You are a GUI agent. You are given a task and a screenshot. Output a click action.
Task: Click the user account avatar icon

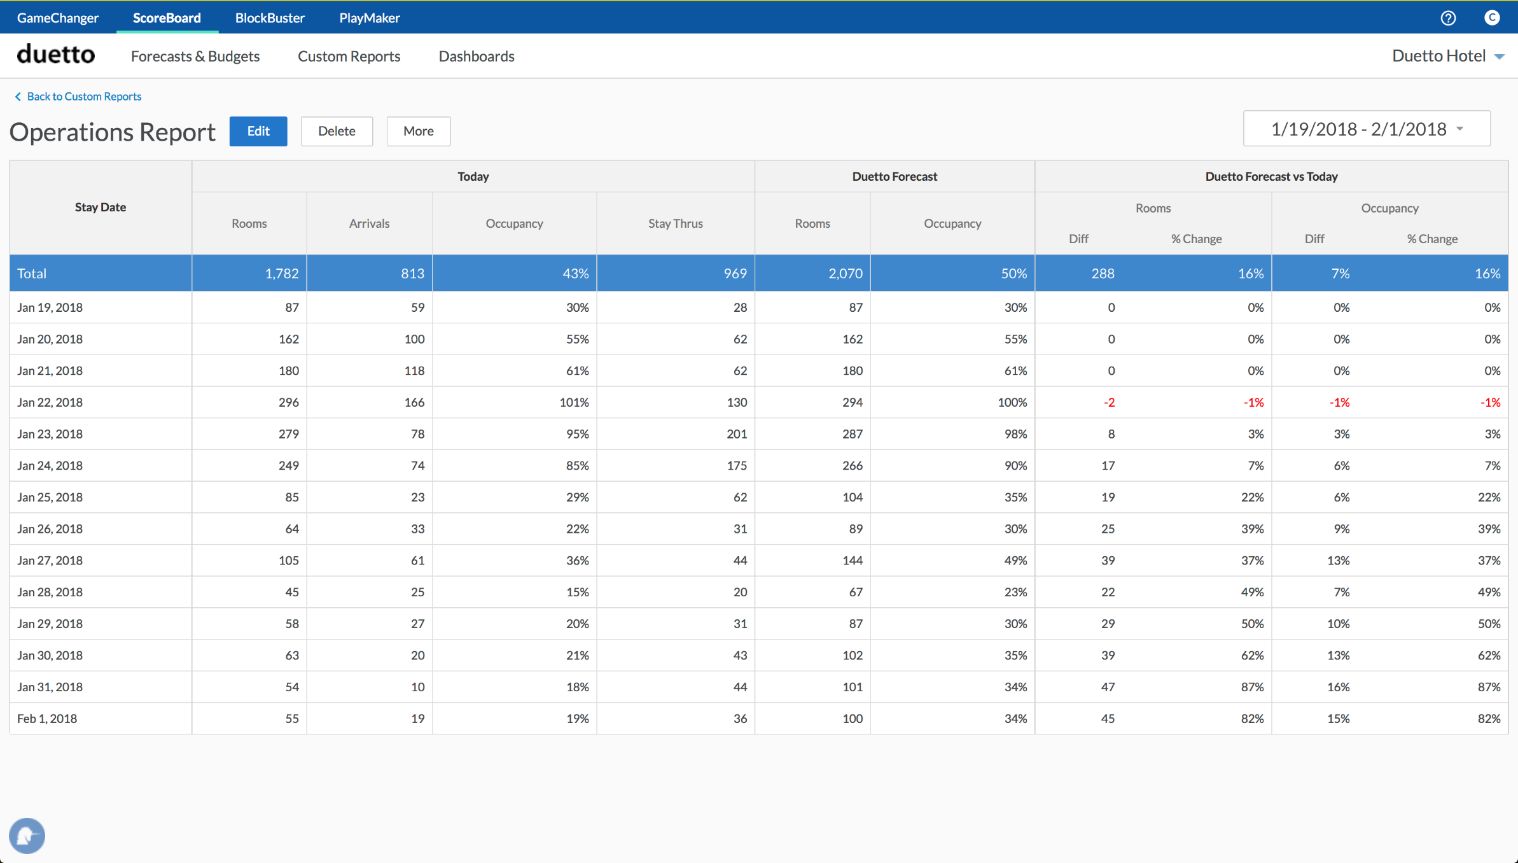click(1491, 18)
